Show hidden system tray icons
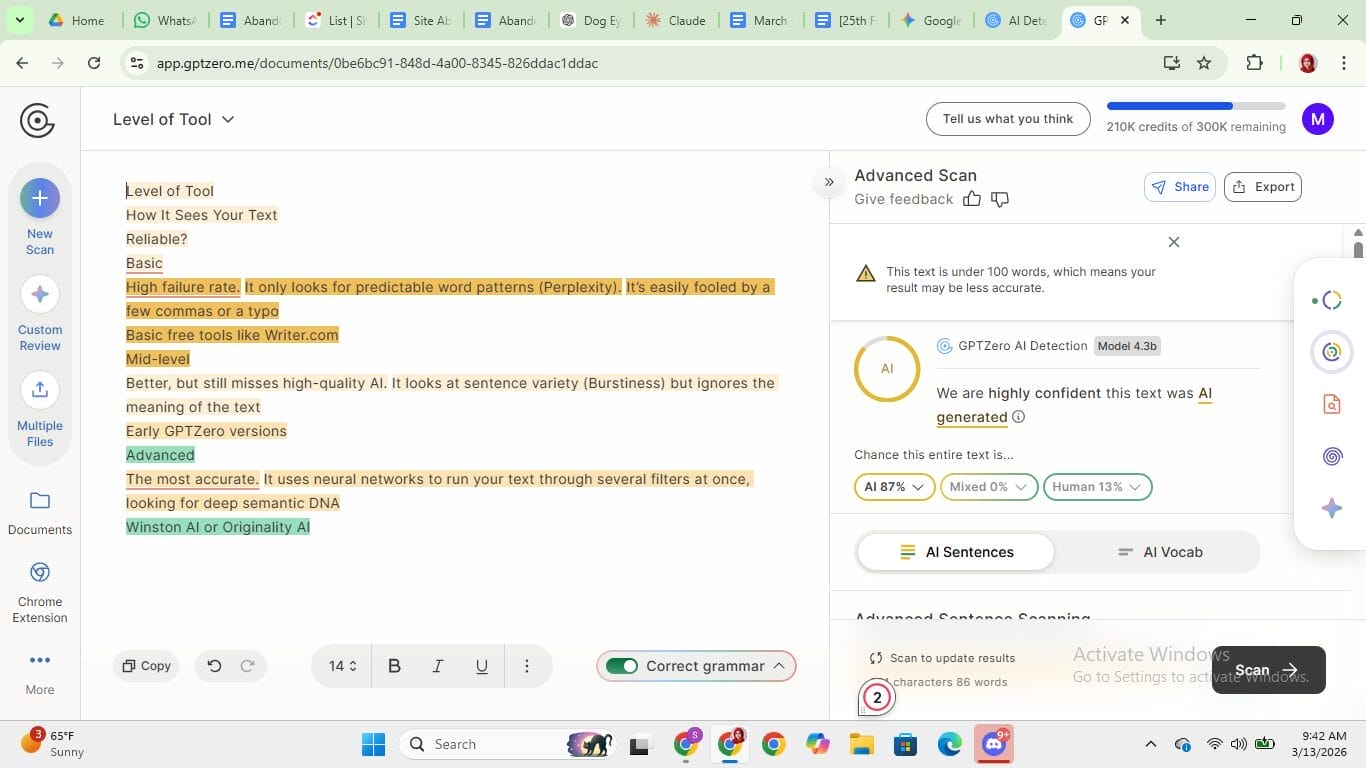This screenshot has width=1366, height=768. tap(1150, 744)
